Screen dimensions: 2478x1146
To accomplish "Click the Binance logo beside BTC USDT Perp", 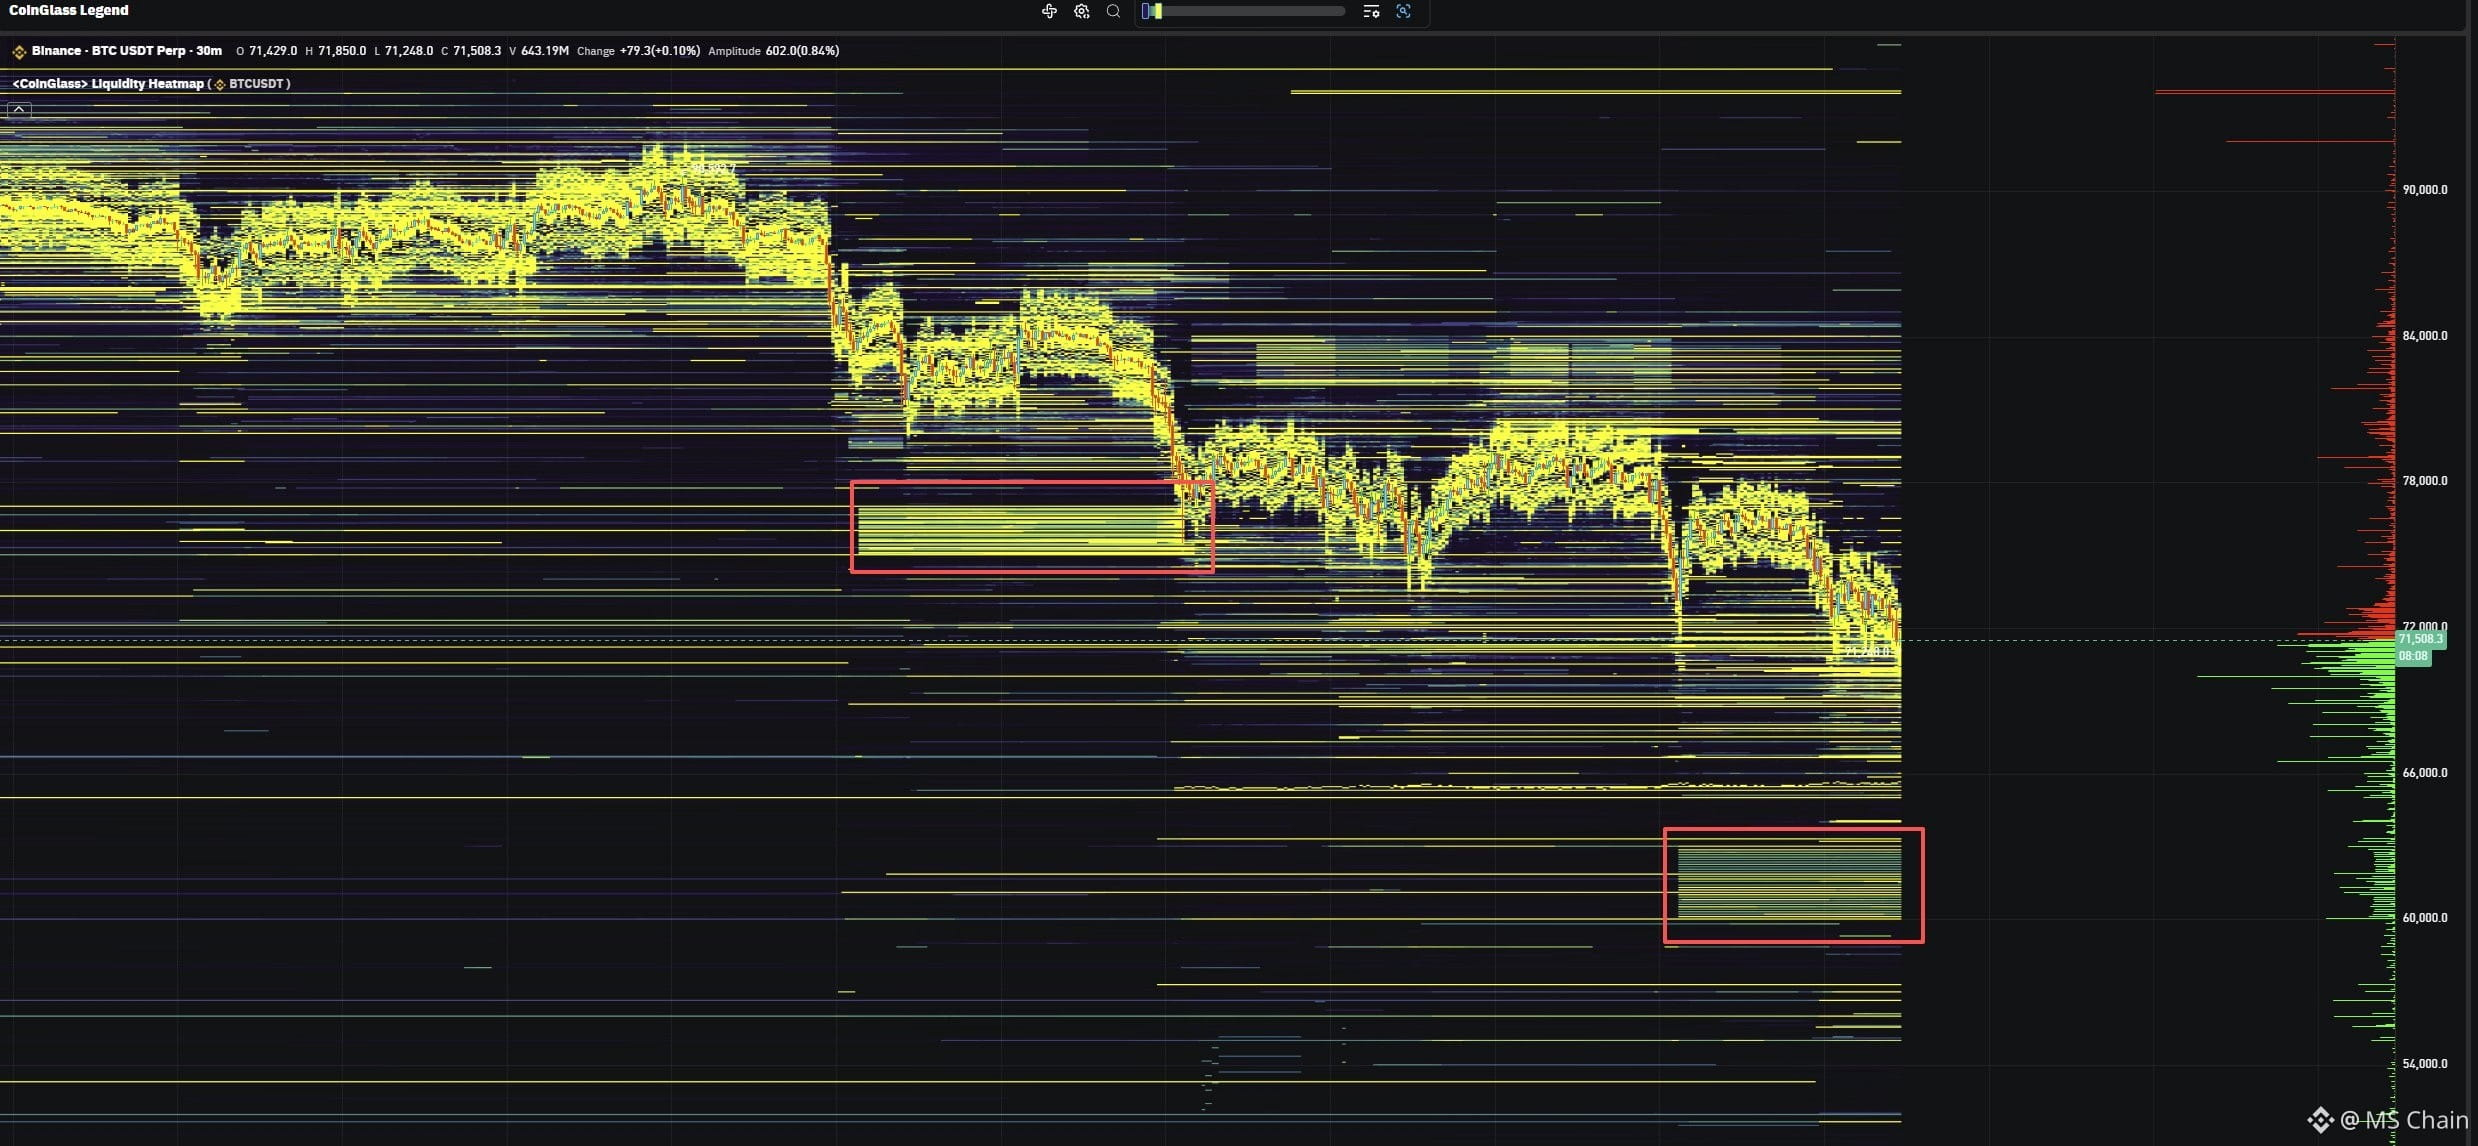I will pyautogui.click(x=19, y=51).
